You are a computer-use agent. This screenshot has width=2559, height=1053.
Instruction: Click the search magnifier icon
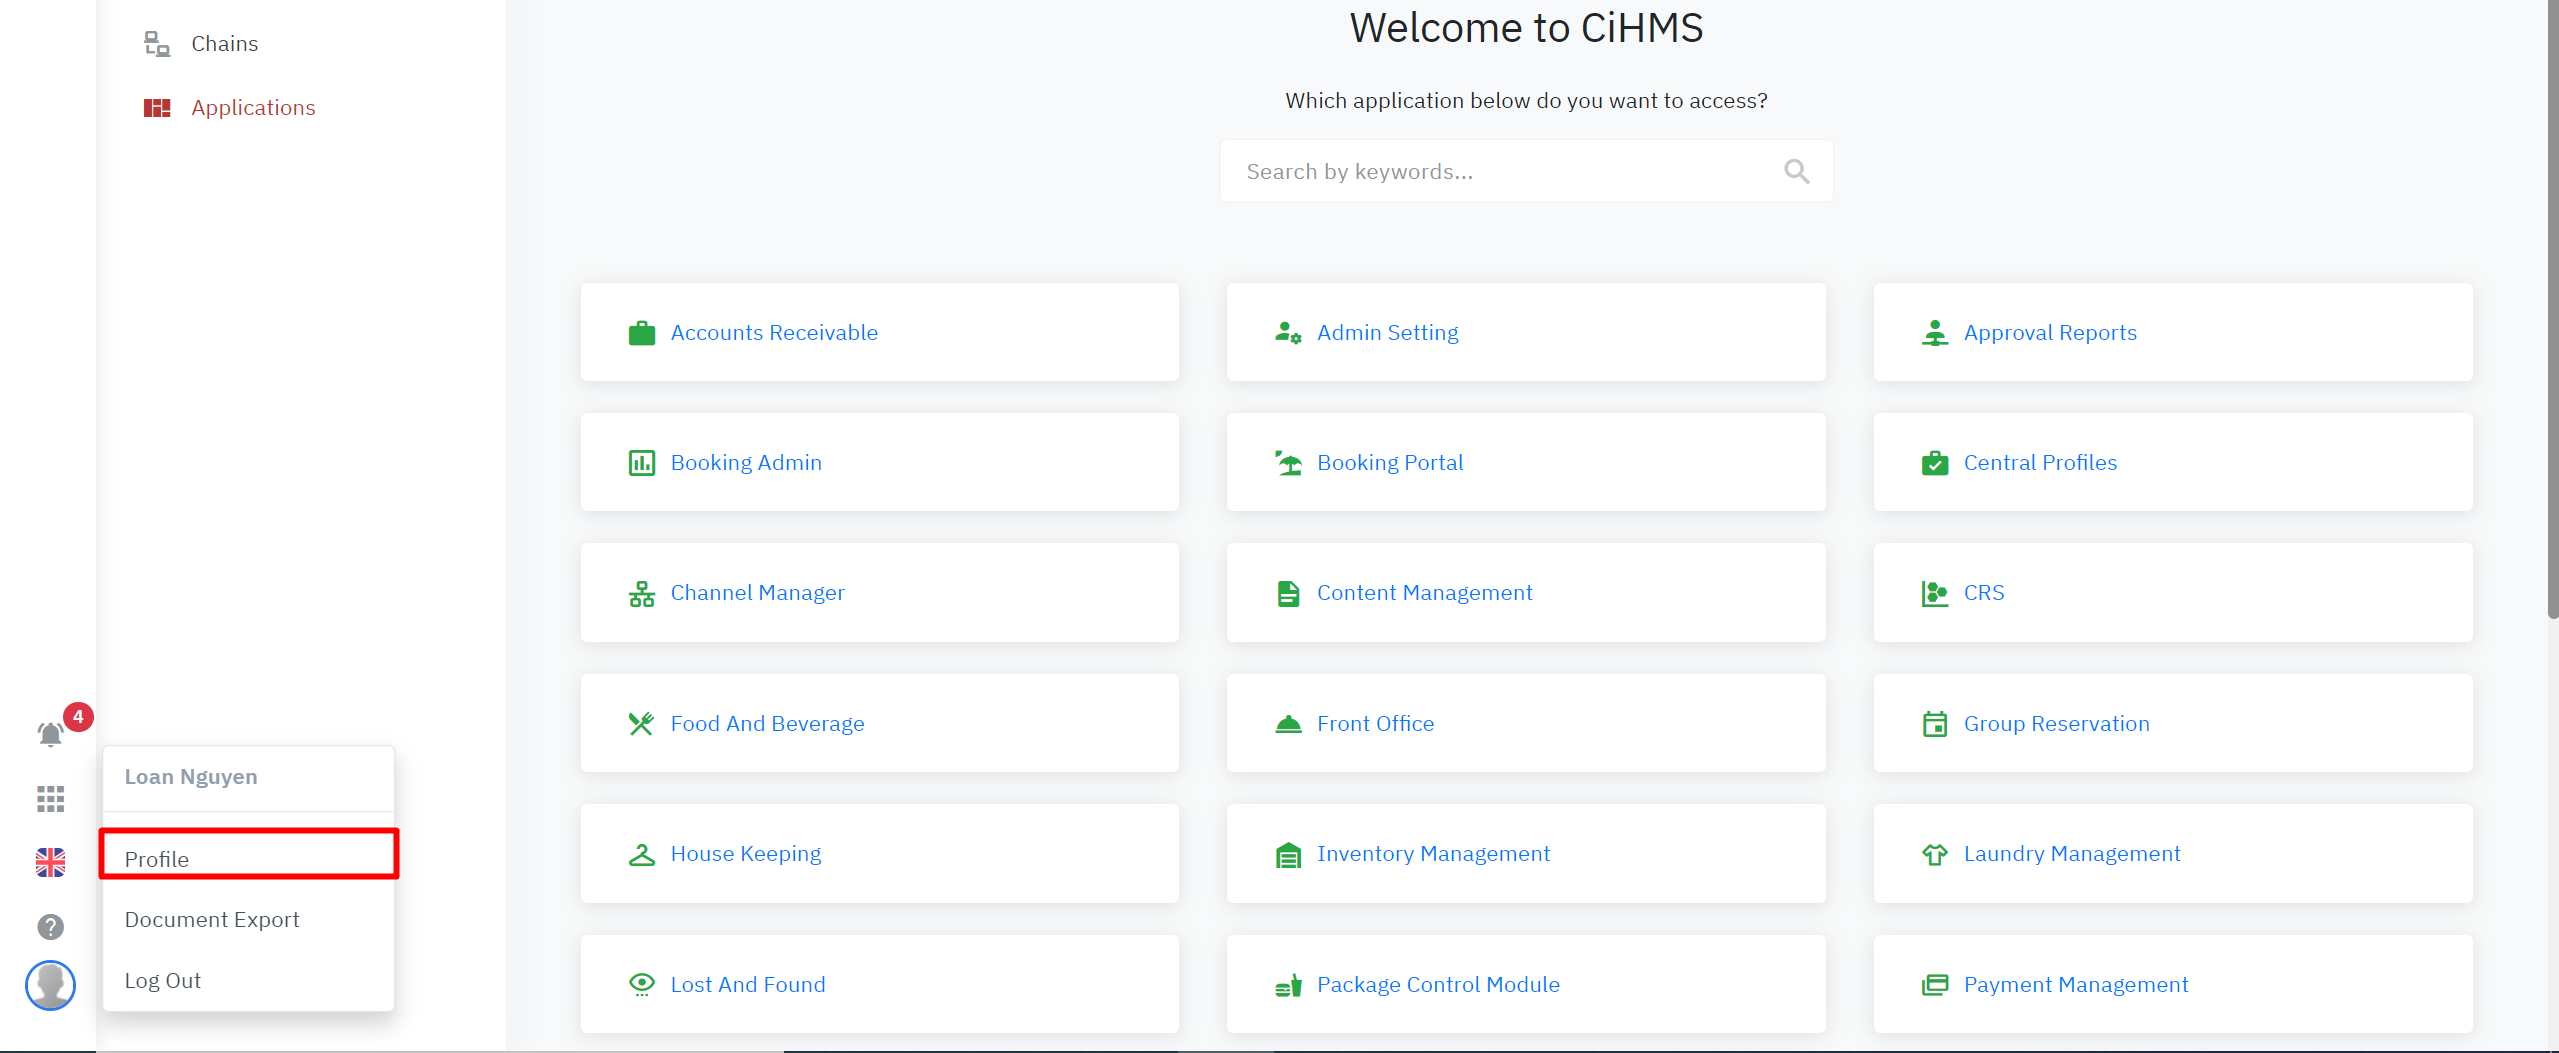tap(1797, 171)
